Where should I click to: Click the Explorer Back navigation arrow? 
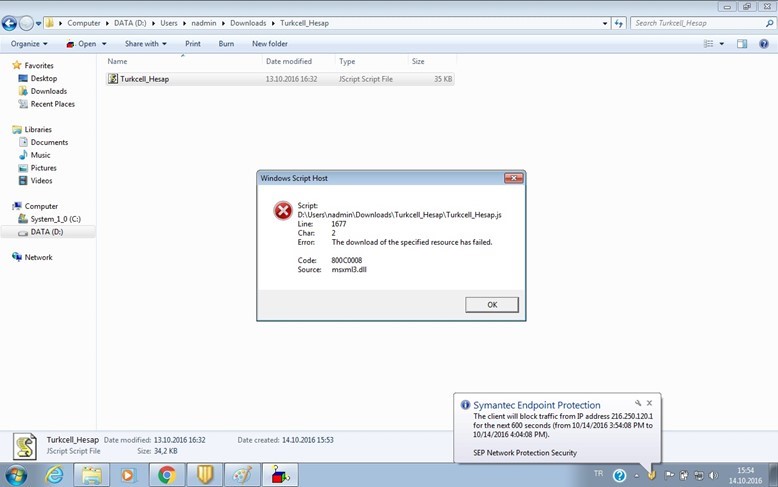pyautogui.click(x=9, y=23)
